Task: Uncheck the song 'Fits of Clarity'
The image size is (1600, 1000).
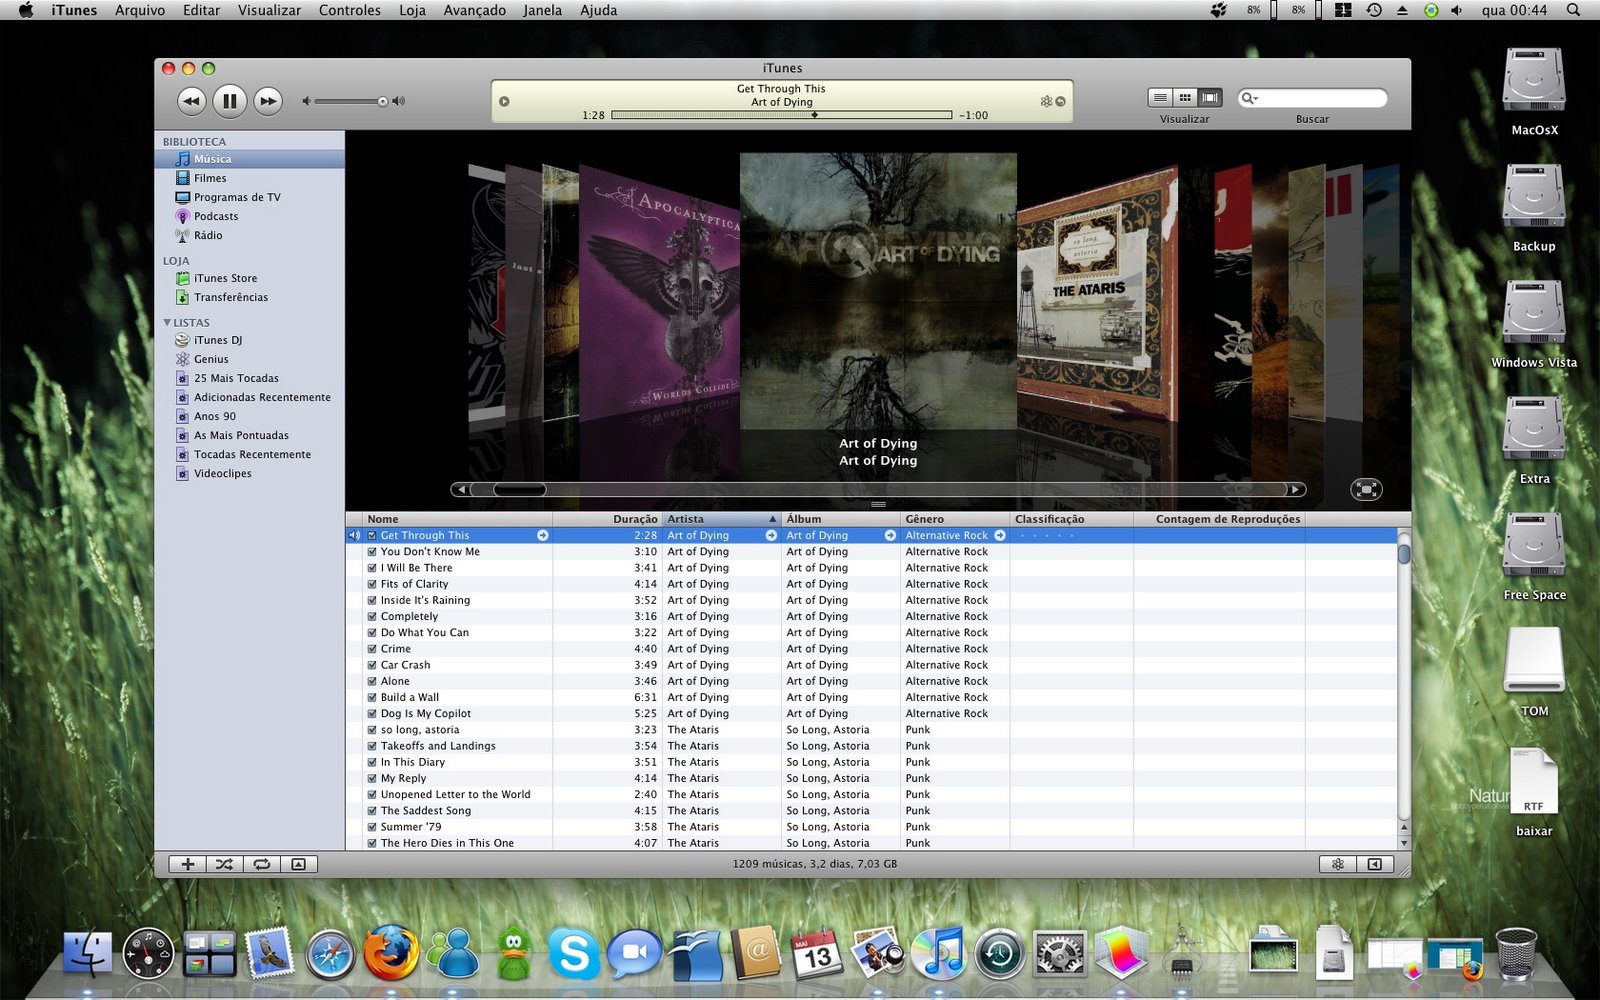Action: pyautogui.click(x=372, y=584)
